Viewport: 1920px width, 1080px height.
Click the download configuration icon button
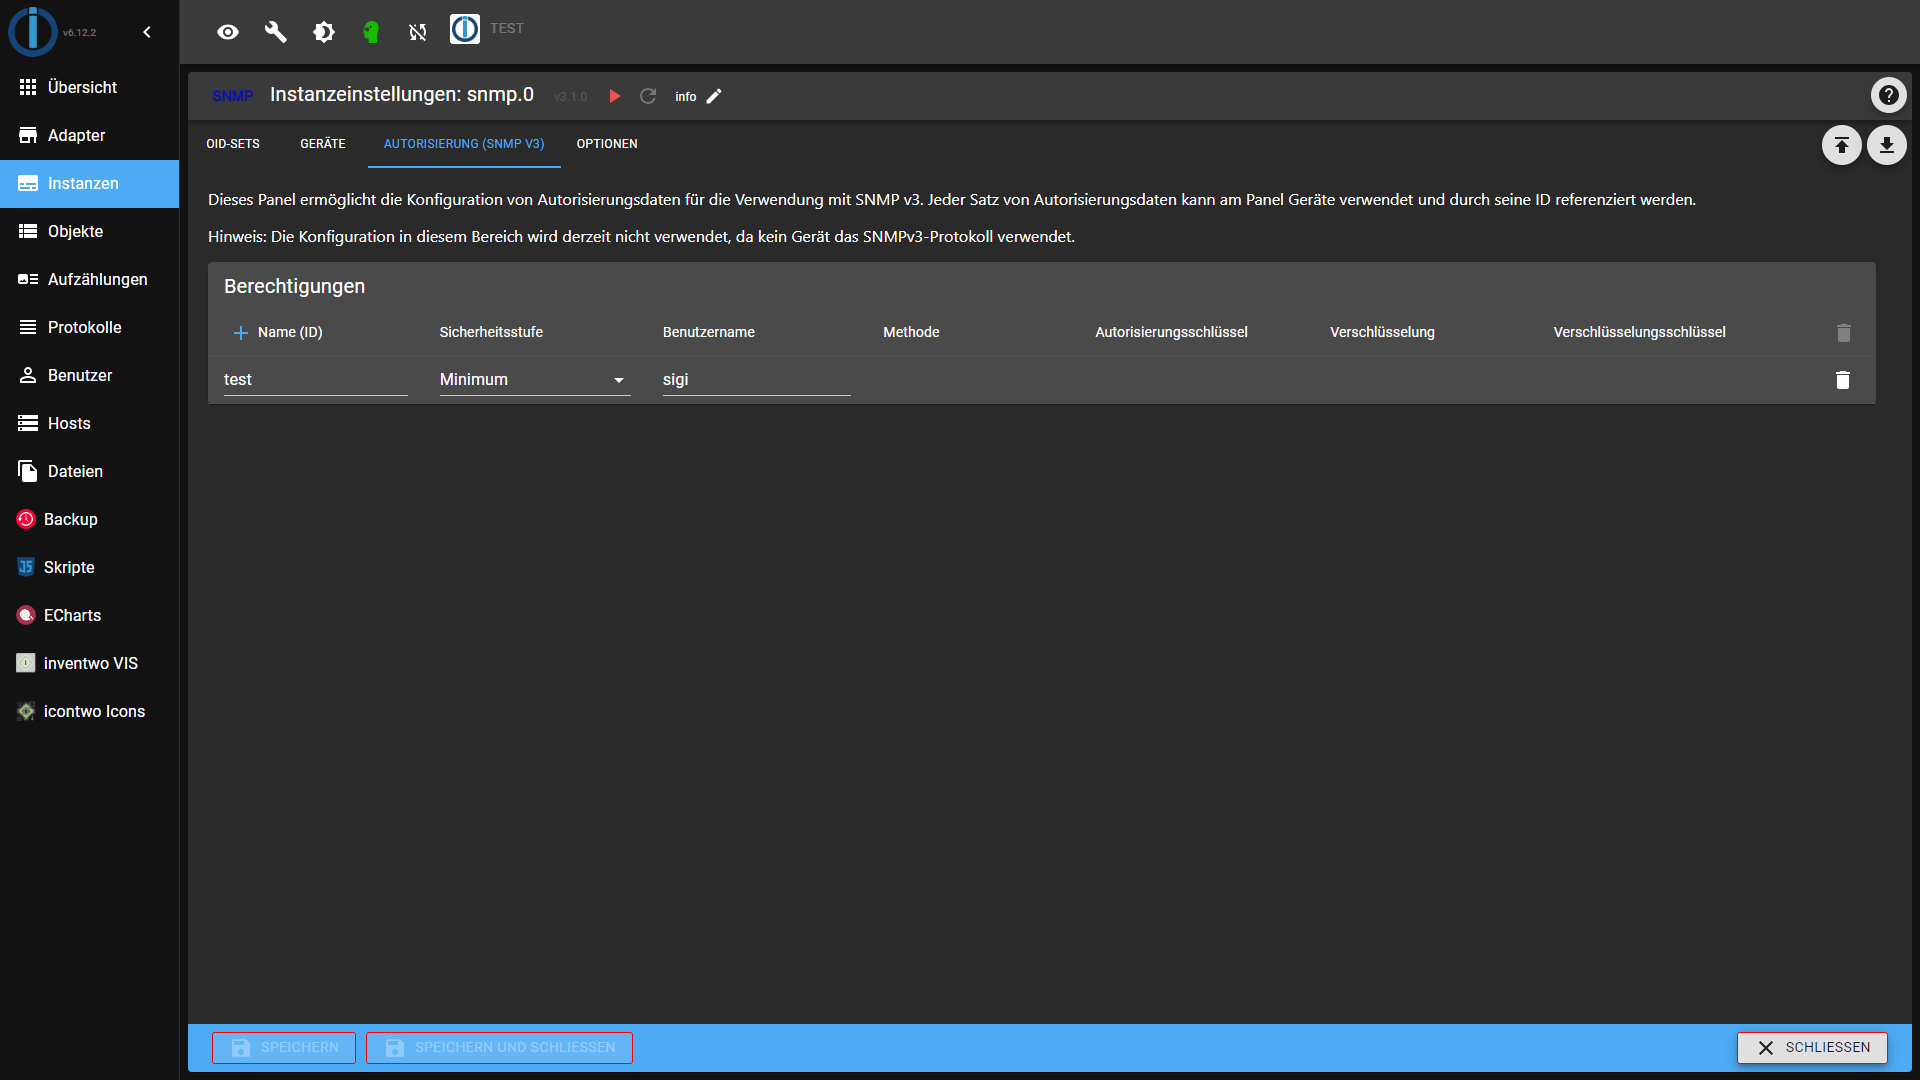point(1886,145)
